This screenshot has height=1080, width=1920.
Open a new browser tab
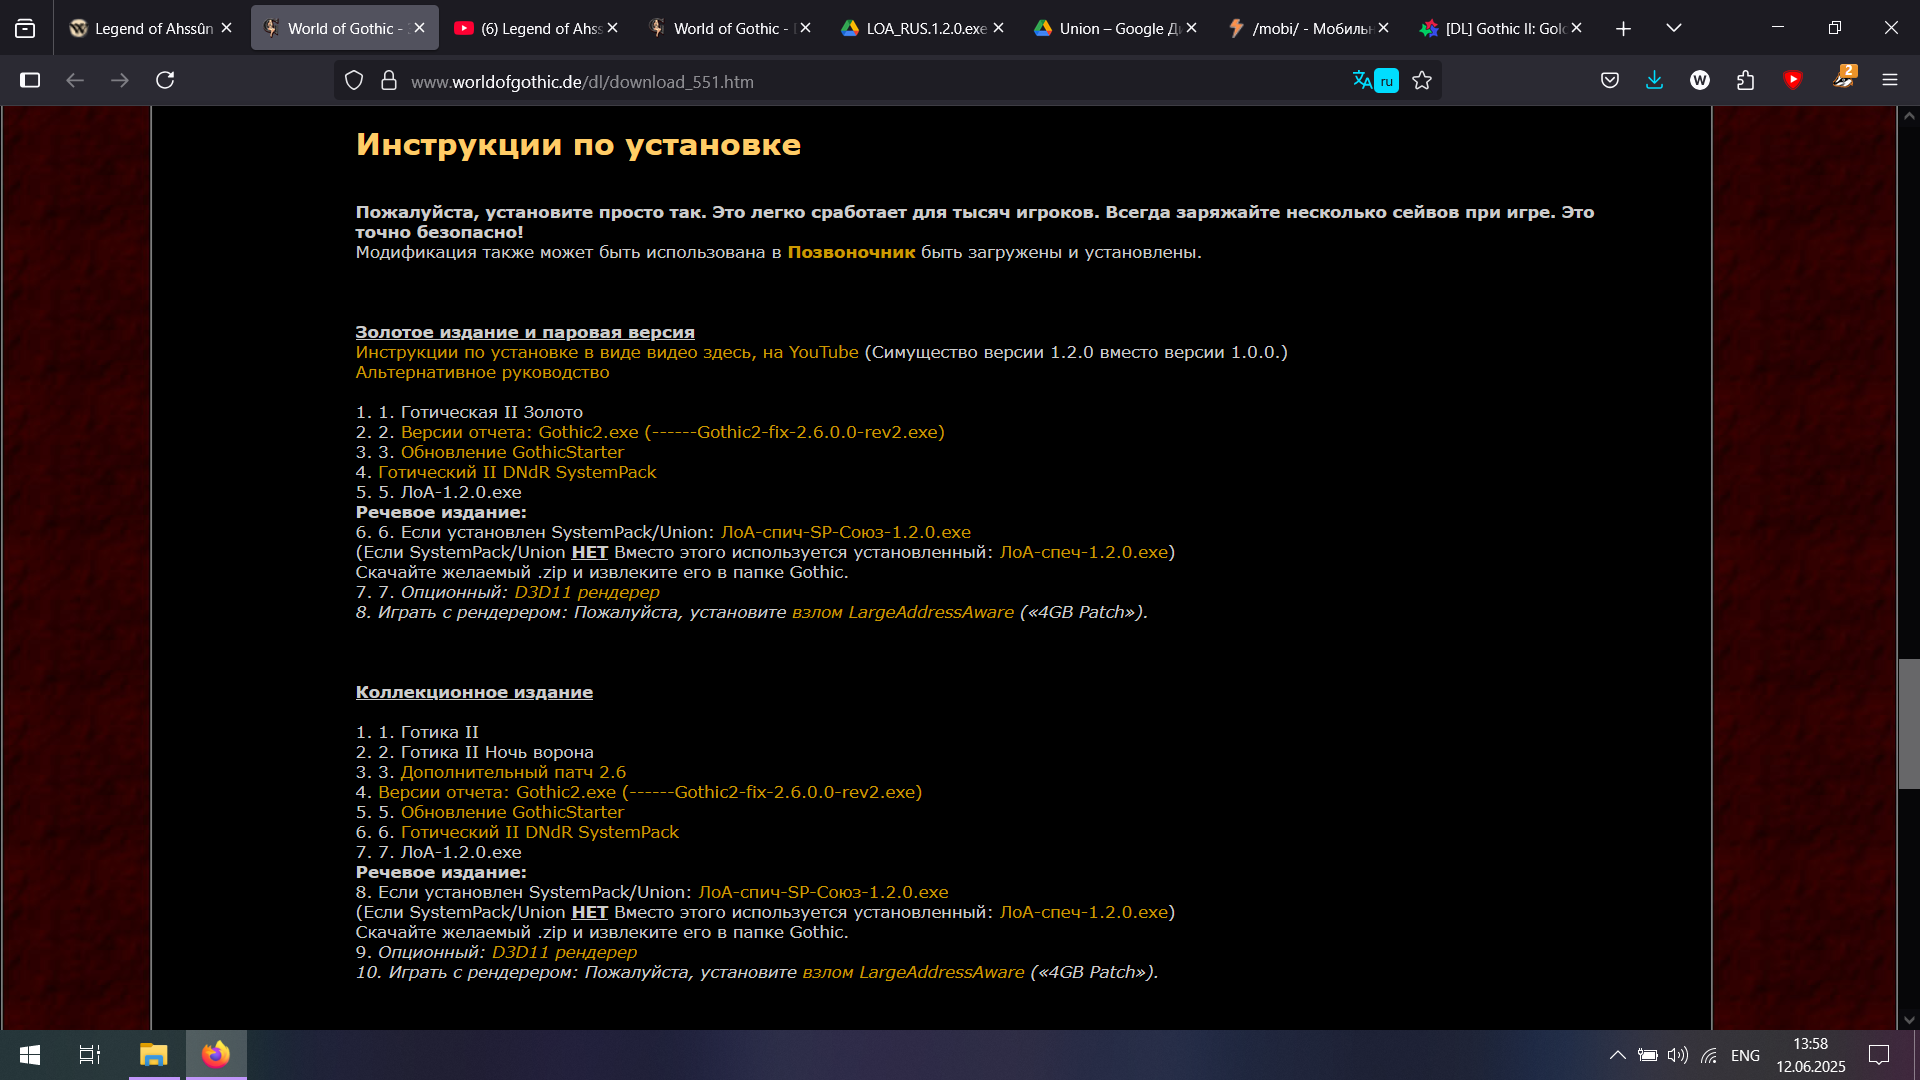click(1623, 28)
